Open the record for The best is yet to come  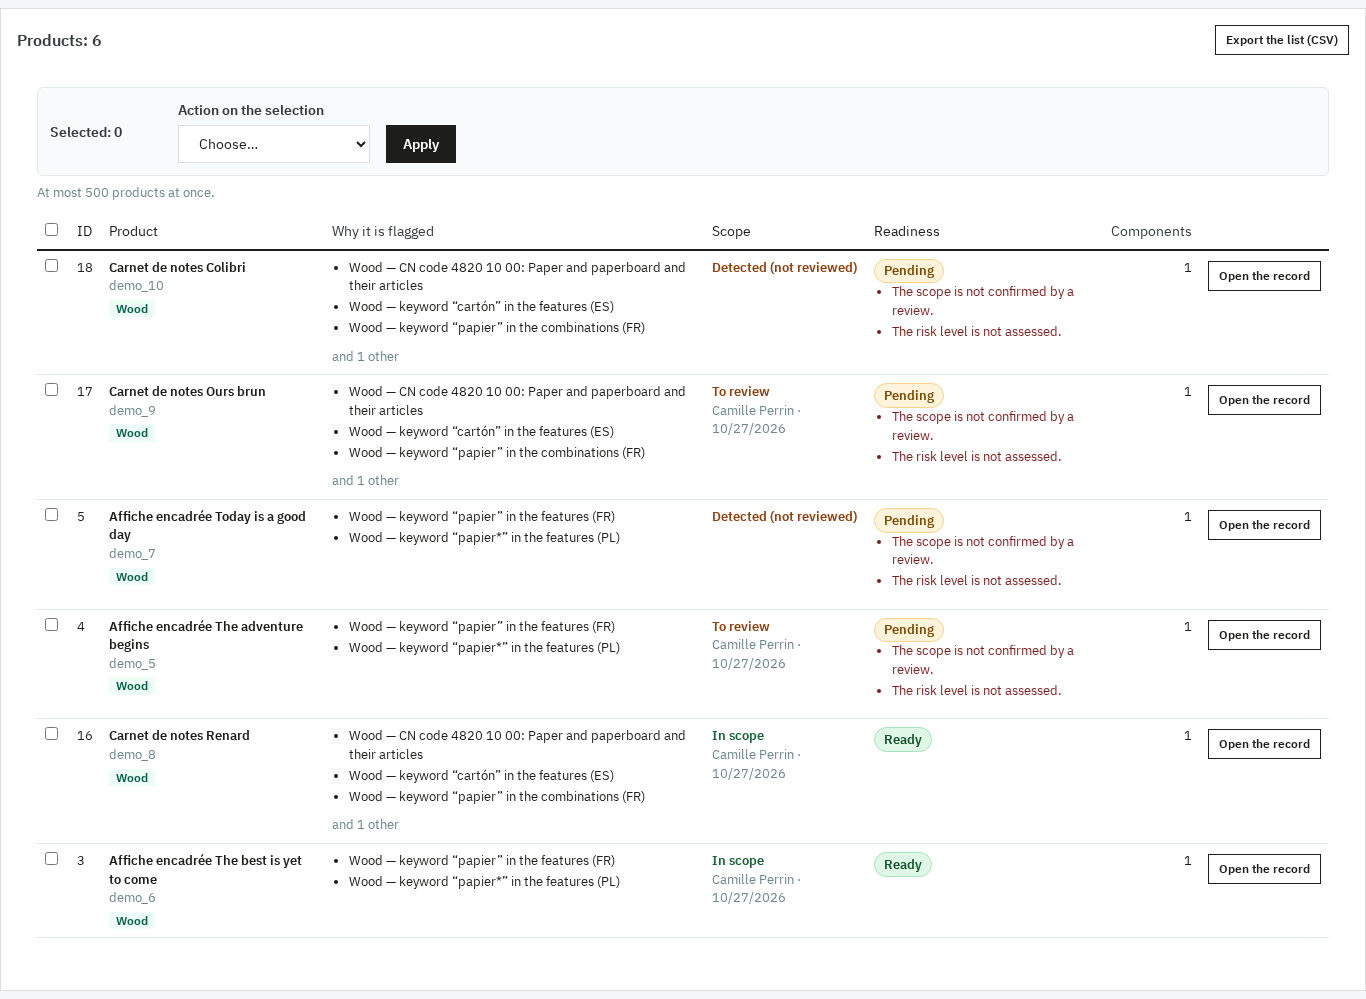pyautogui.click(x=1264, y=869)
